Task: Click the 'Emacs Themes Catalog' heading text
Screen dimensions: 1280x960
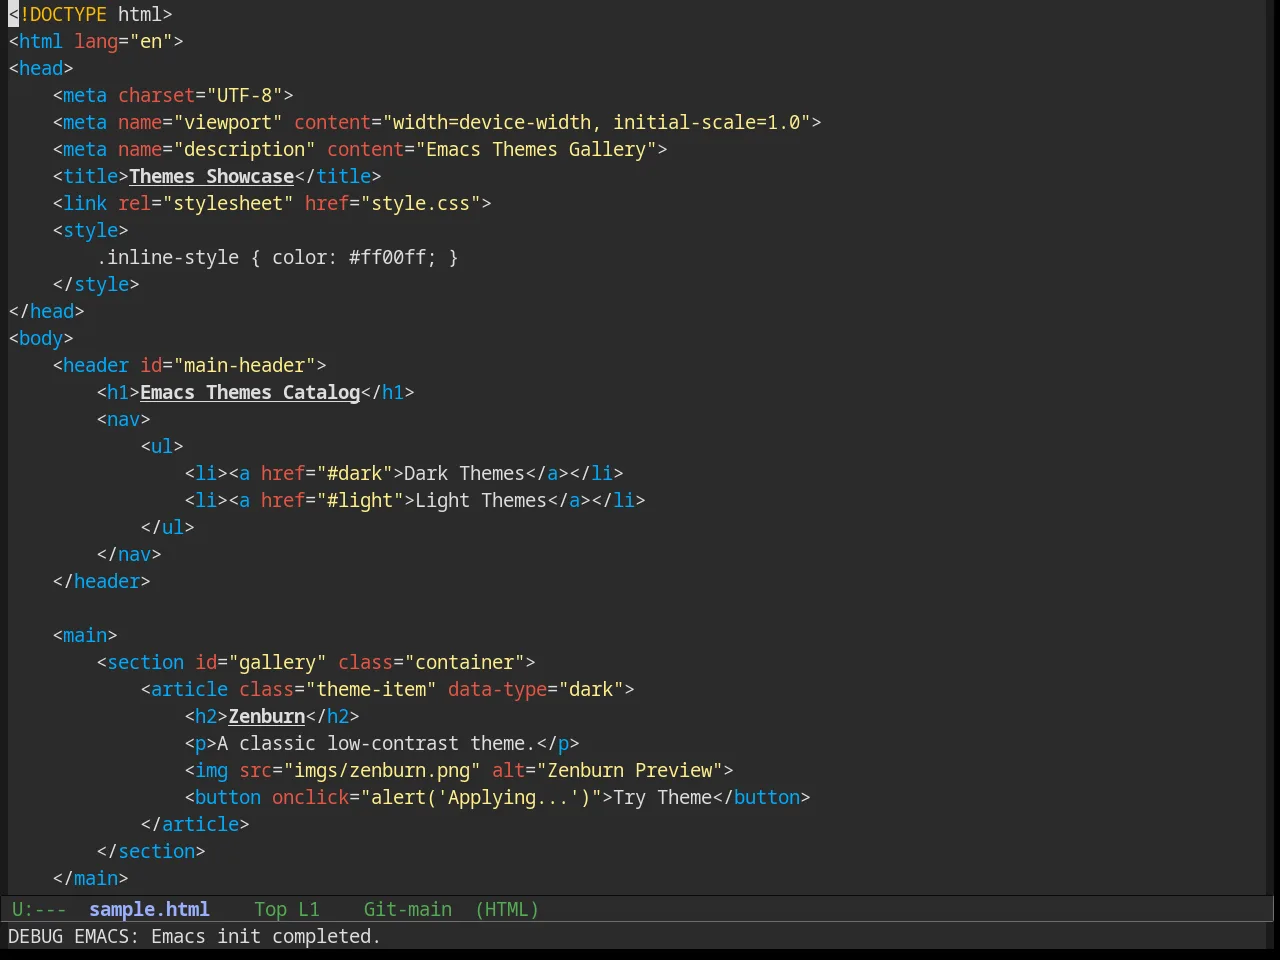Action: (250, 392)
